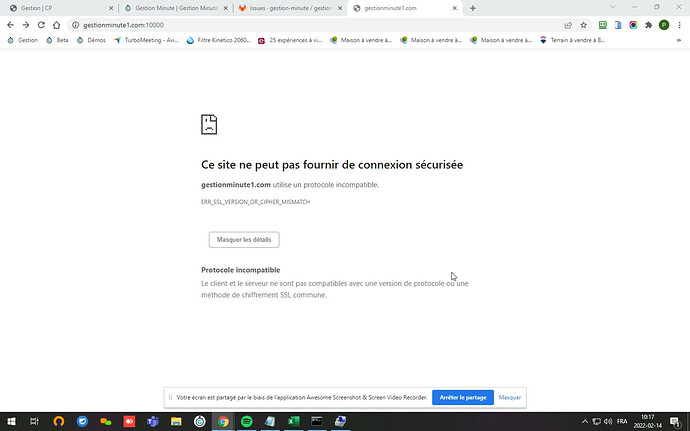Open Spotify from the taskbar
The width and height of the screenshot is (690, 431).
pos(245,421)
